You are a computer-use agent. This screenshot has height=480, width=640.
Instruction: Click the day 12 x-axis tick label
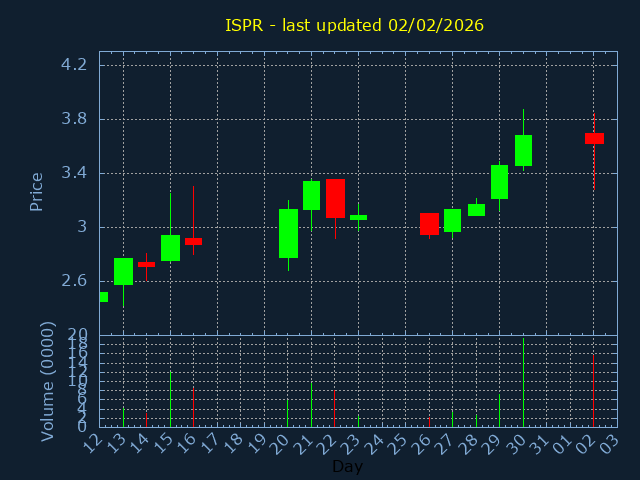pos(92,441)
